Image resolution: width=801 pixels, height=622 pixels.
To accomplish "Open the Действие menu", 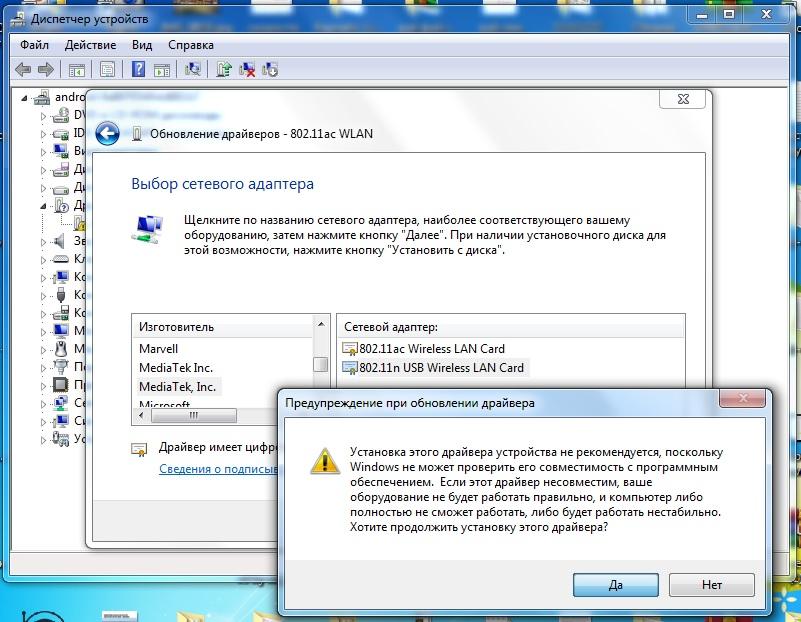I will click(90, 45).
